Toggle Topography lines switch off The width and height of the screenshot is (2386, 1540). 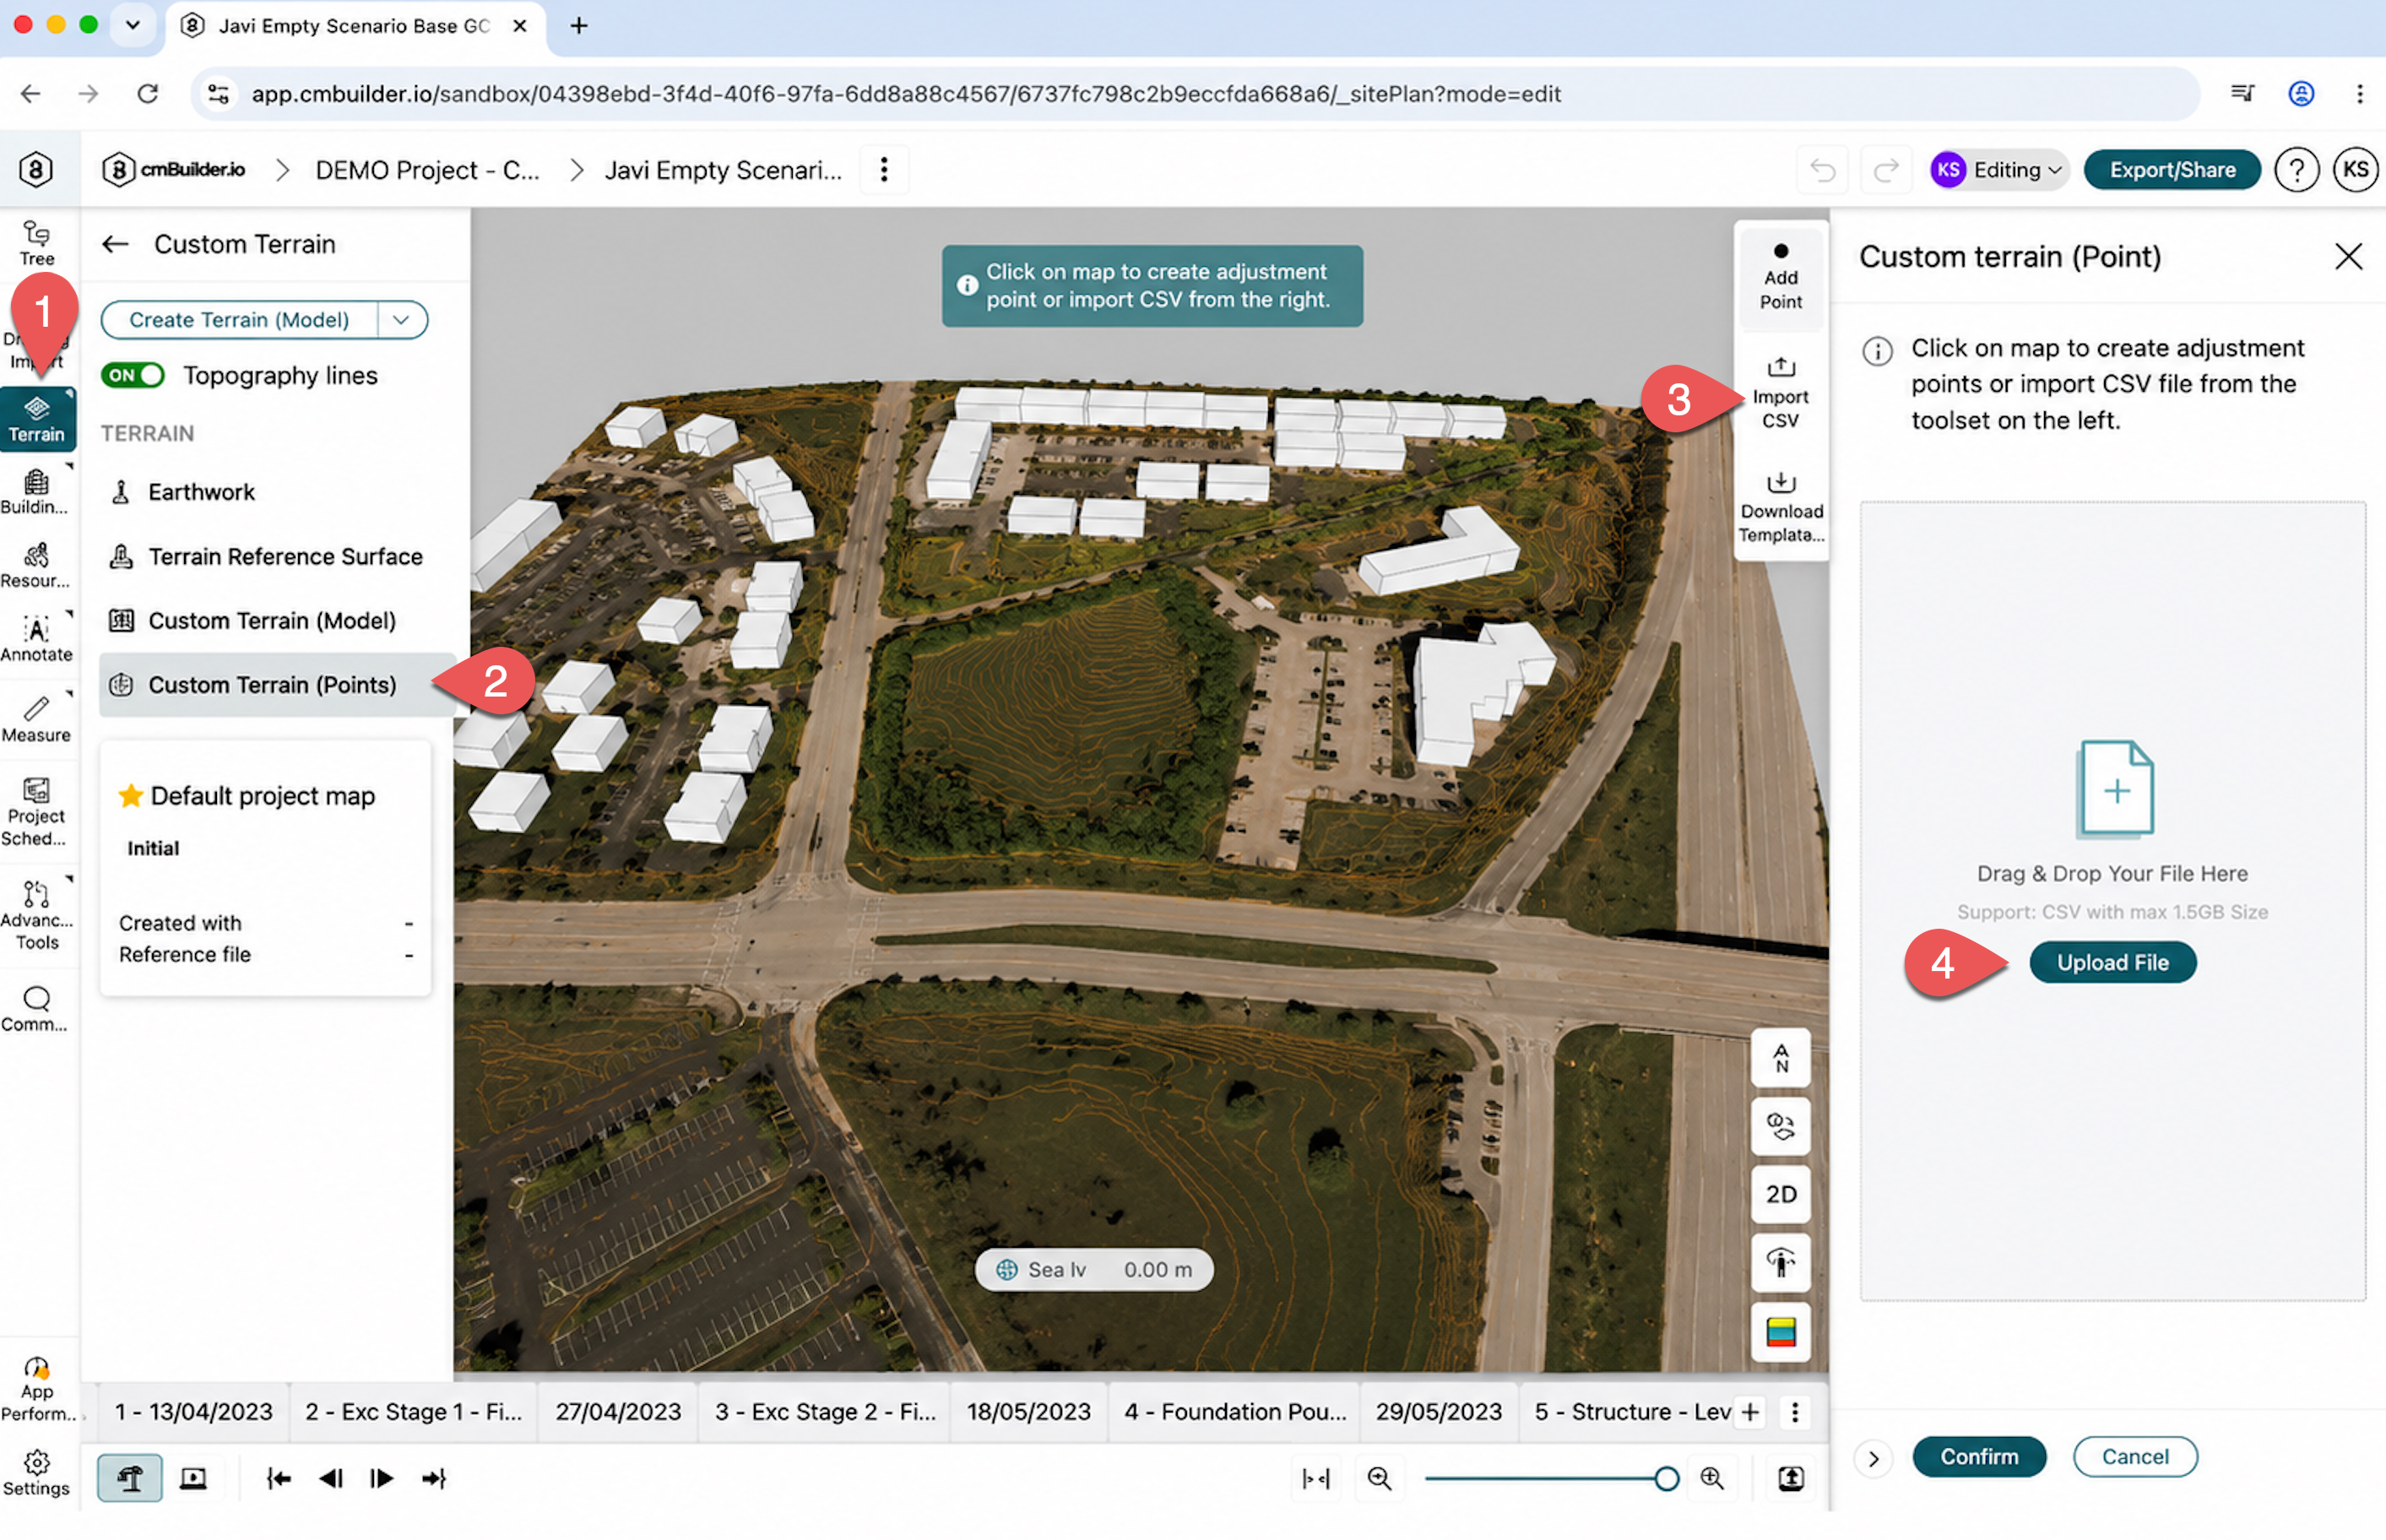132,375
